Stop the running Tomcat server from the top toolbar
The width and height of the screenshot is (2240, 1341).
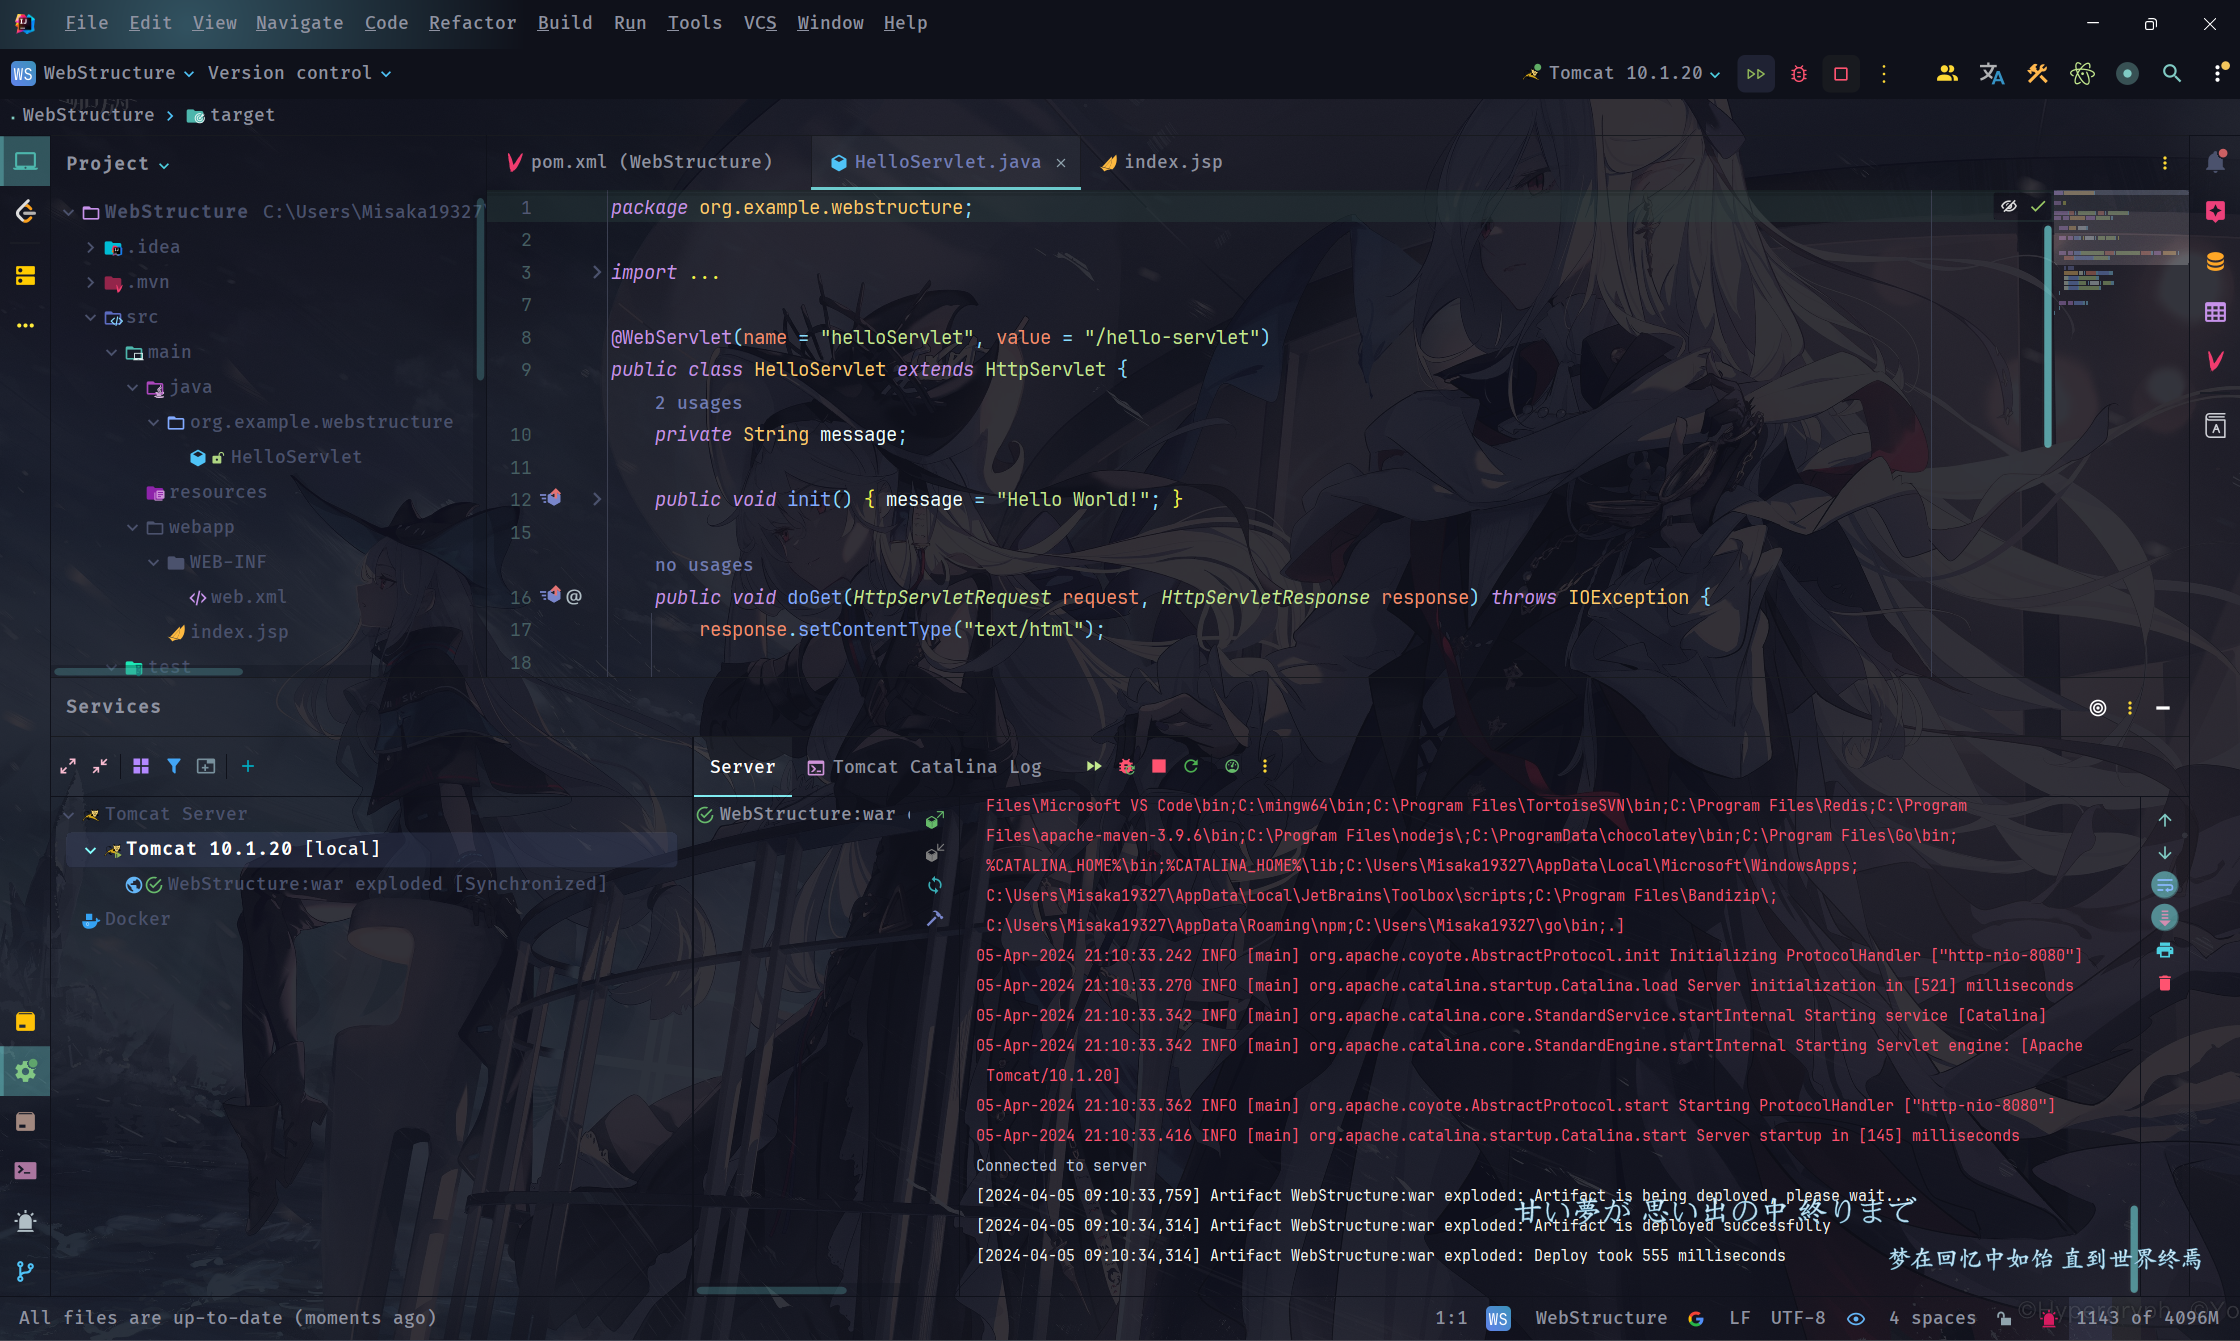(1840, 74)
